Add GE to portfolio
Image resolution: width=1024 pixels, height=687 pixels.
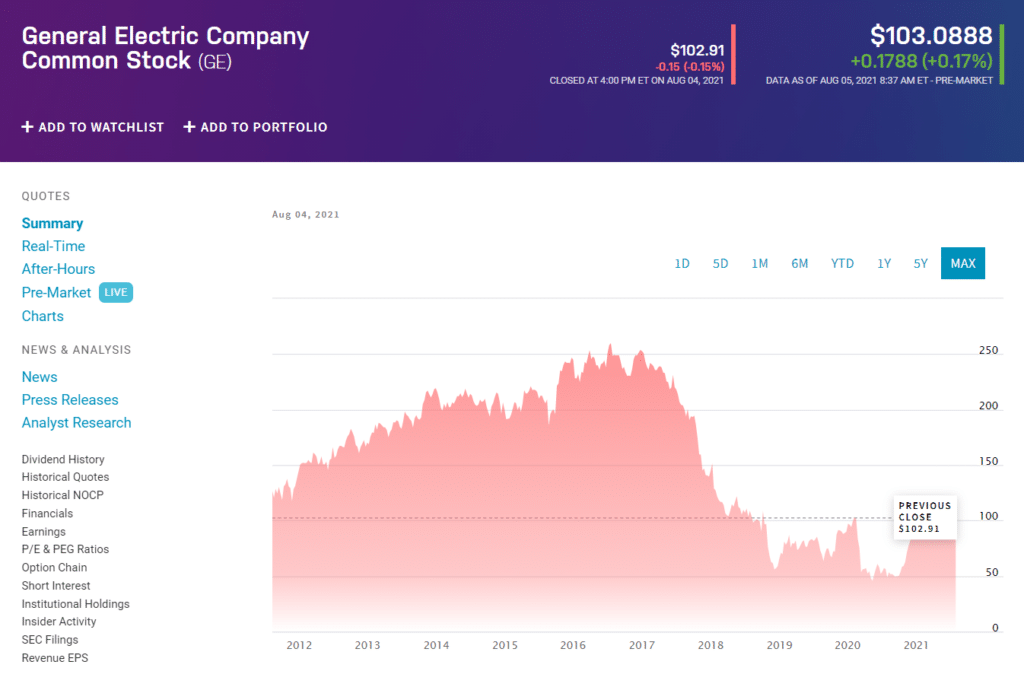255,127
